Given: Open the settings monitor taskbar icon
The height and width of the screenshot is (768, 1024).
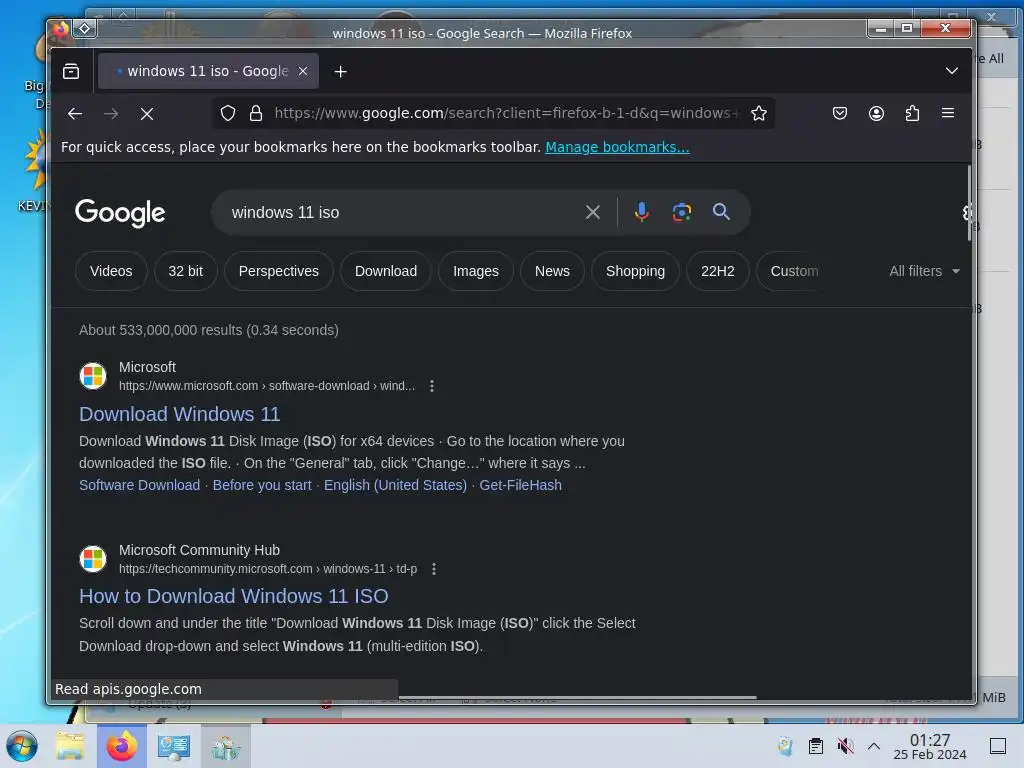Looking at the screenshot, I should point(174,746).
